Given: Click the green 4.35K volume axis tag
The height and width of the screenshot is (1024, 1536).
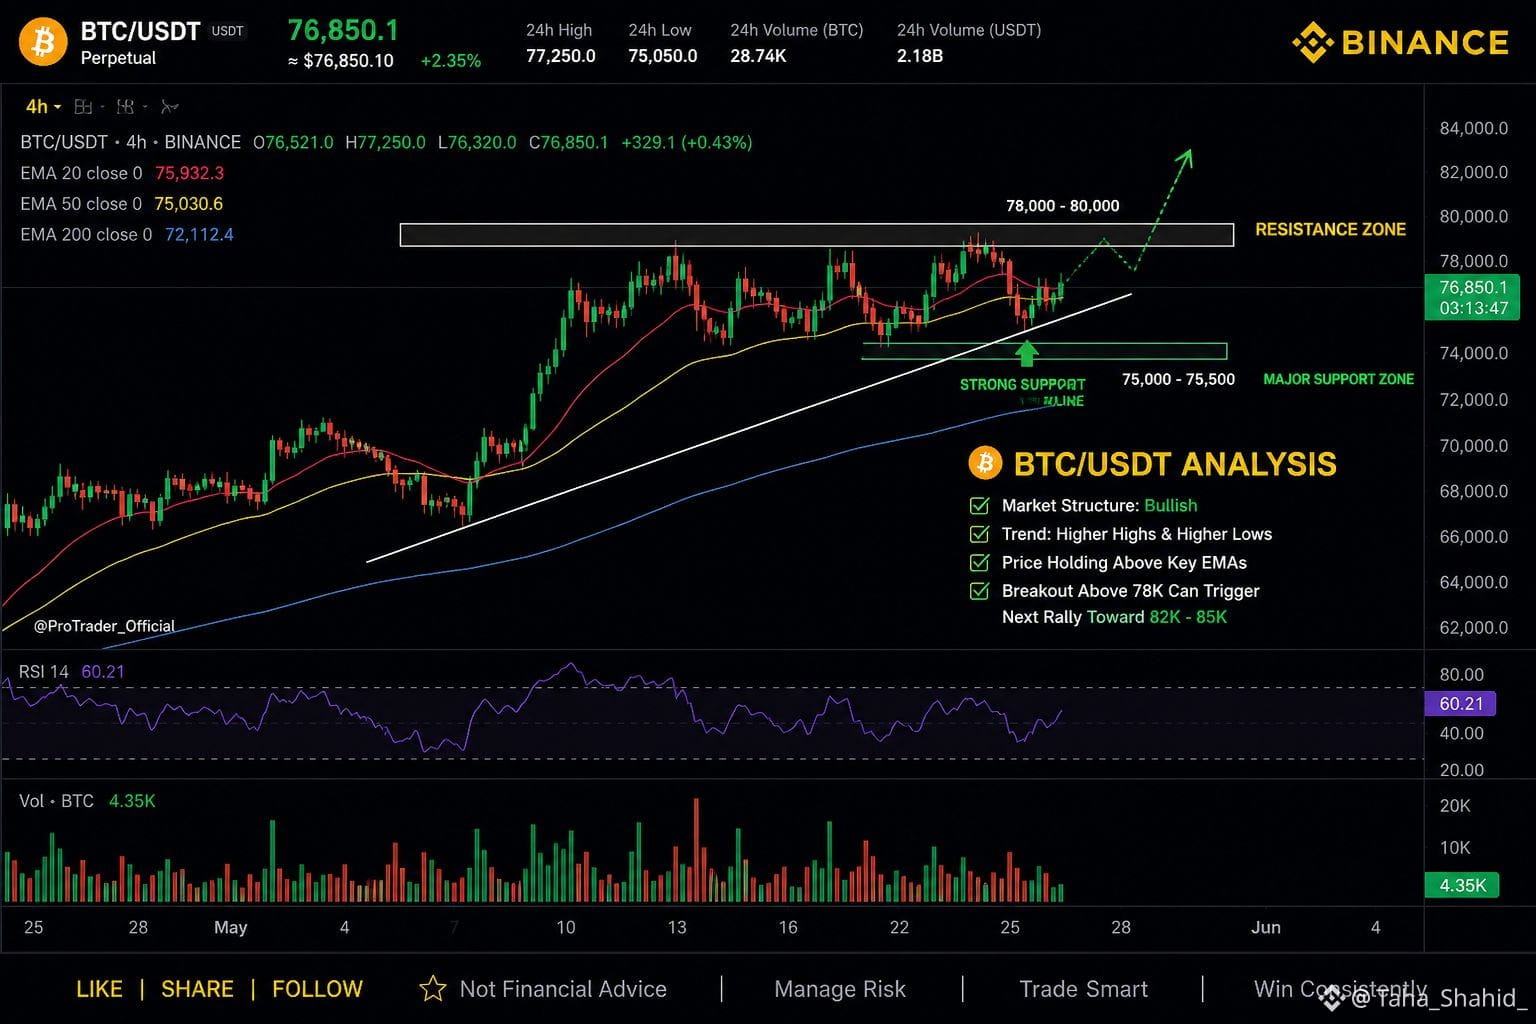Looking at the screenshot, I should coord(1462,885).
